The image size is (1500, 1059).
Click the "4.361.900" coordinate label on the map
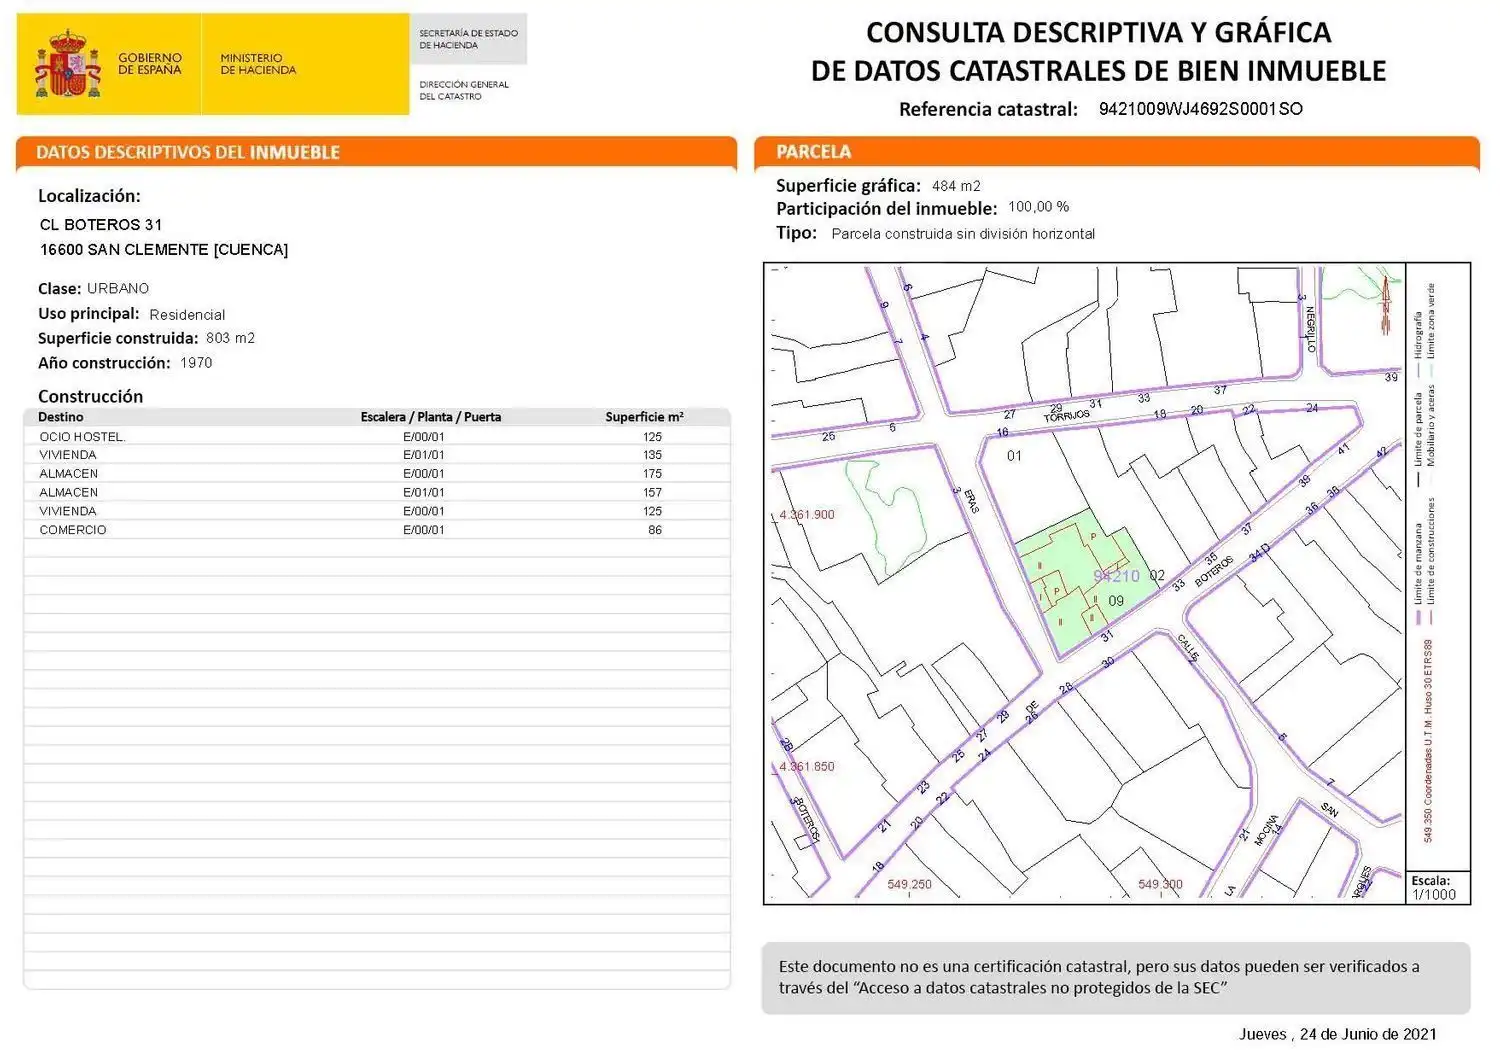(x=807, y=515)
